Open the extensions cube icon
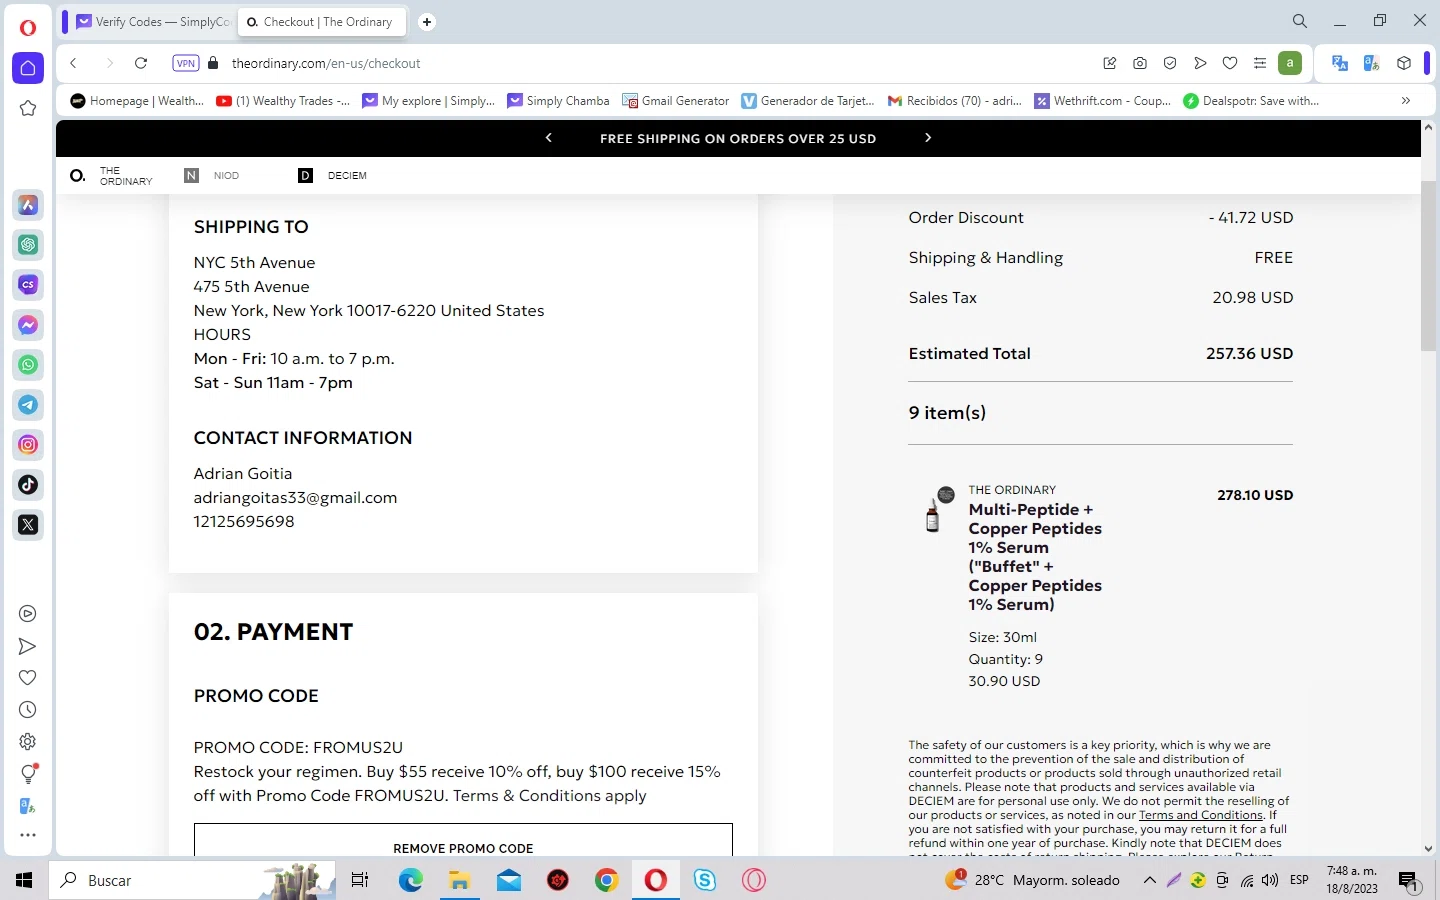1440x900 pixels. (x=1404, y=63)
